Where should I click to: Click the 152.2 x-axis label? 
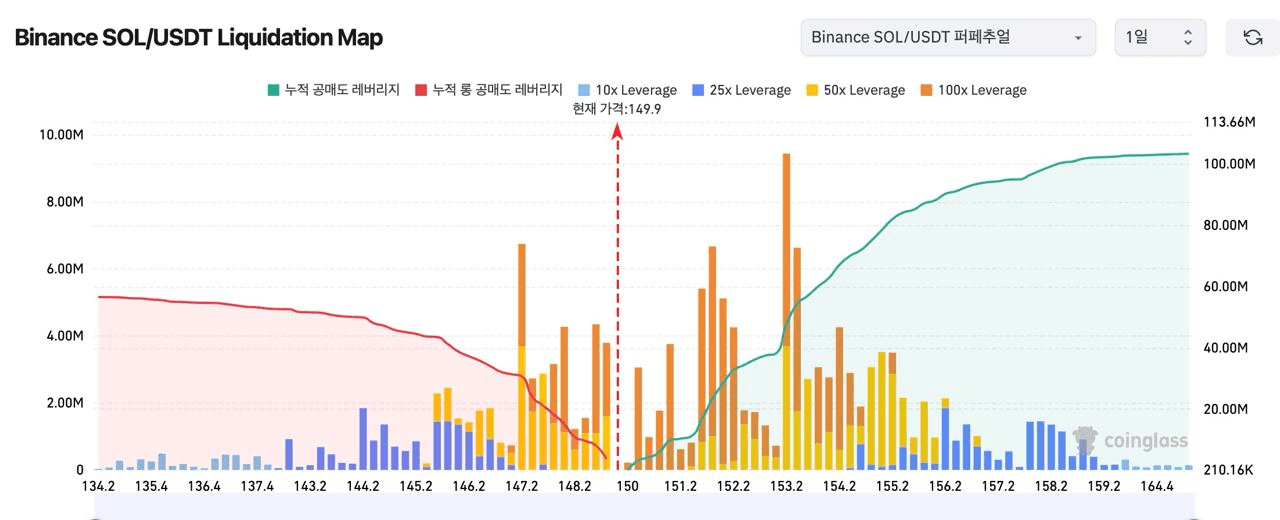click(x=733, y=487)
